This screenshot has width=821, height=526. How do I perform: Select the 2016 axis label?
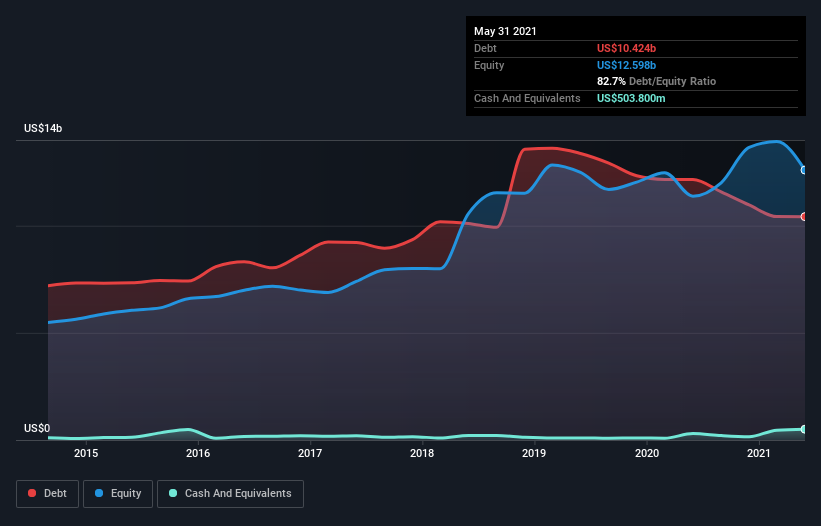point(198,453)
